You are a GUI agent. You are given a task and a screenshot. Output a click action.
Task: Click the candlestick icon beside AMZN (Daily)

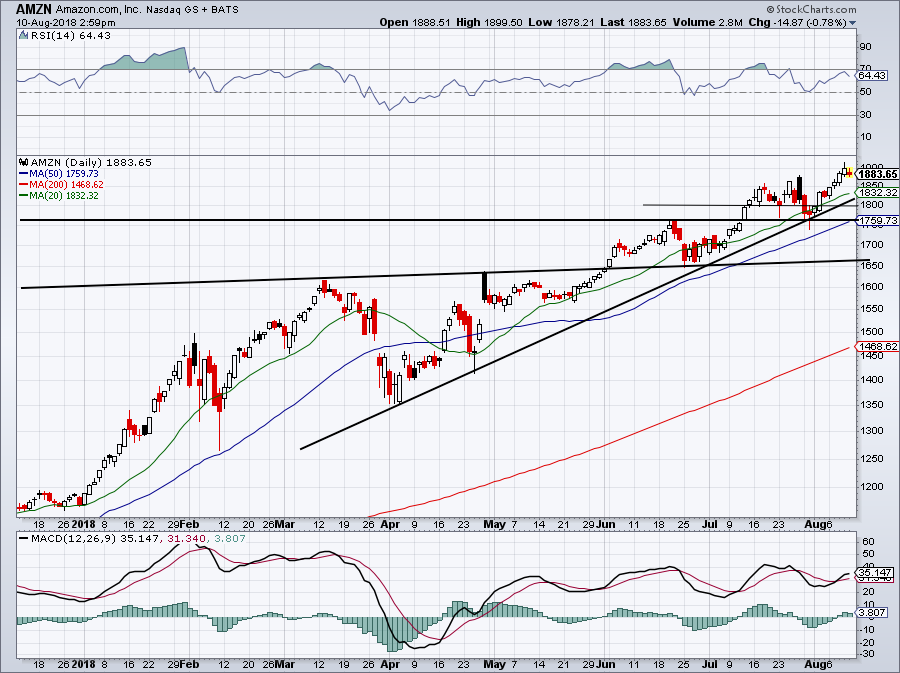click(x=23, y=162)
